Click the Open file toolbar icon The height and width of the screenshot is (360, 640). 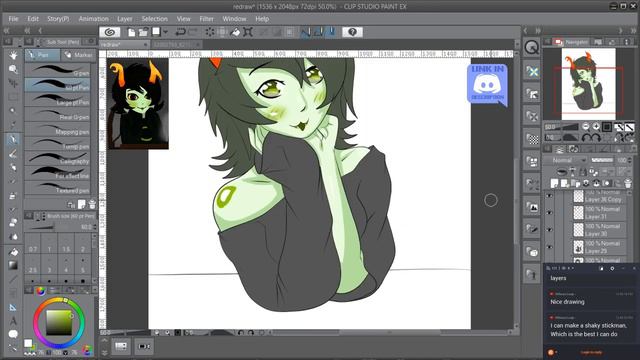tap(143, 32)
